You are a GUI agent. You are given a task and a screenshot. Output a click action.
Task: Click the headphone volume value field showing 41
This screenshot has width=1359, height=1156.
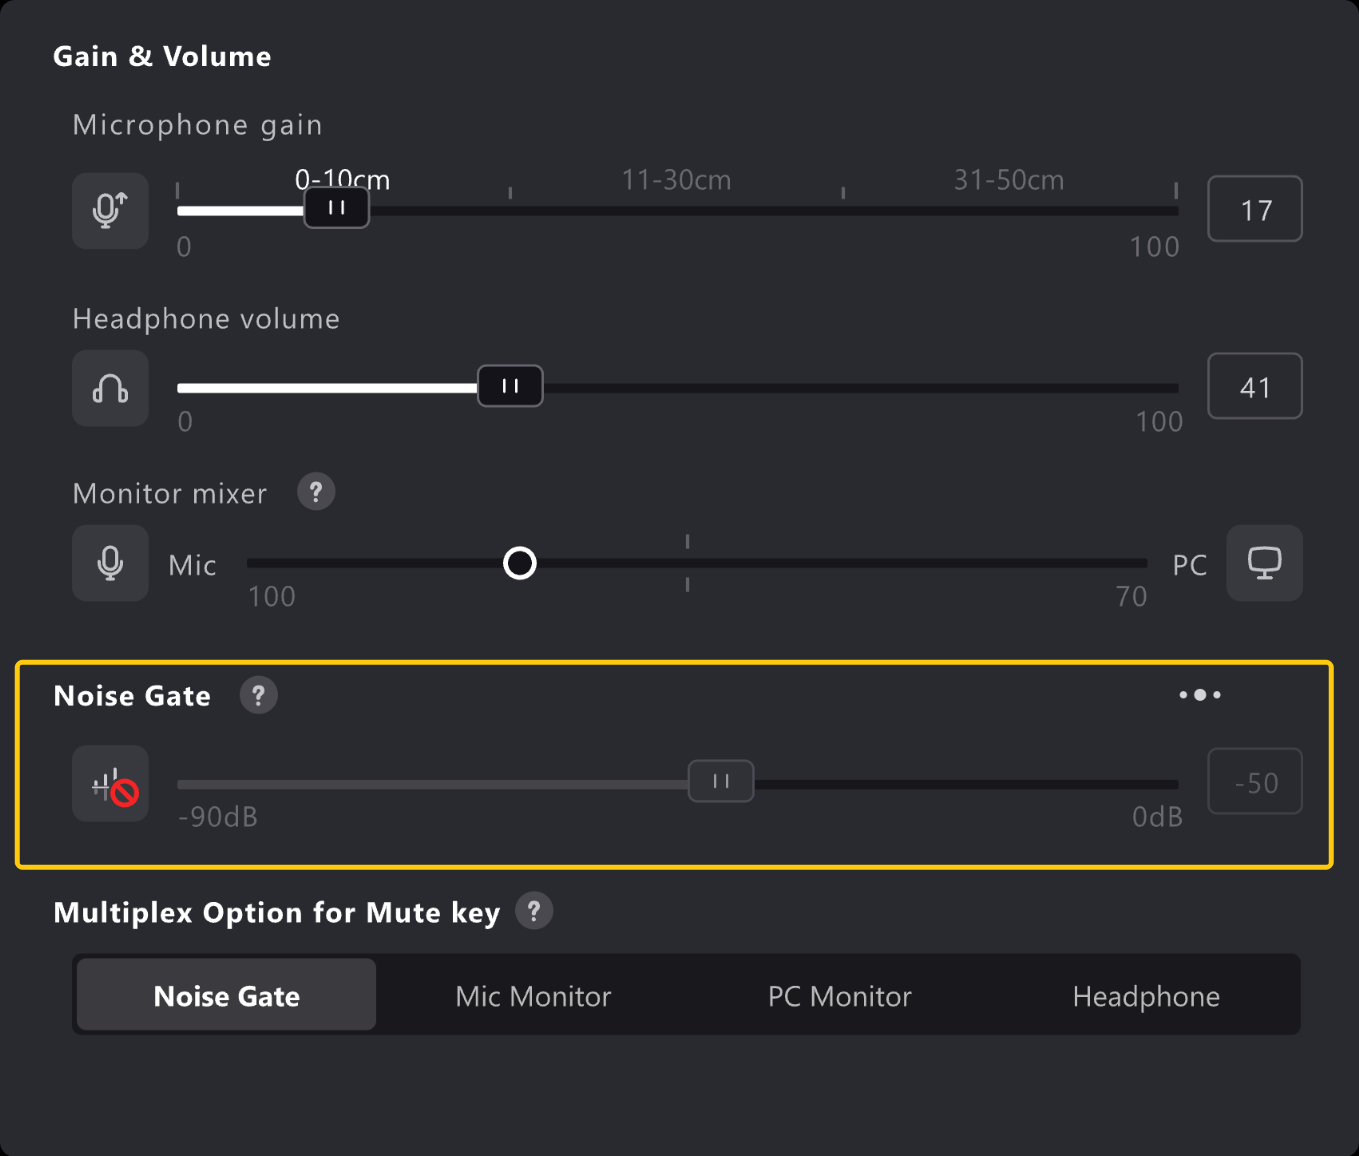[1255, 387]
